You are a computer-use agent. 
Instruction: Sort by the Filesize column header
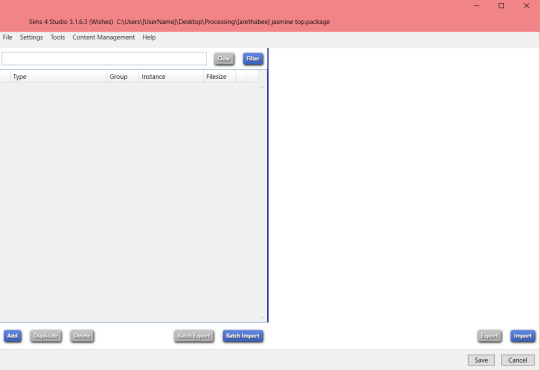(219, 76)
